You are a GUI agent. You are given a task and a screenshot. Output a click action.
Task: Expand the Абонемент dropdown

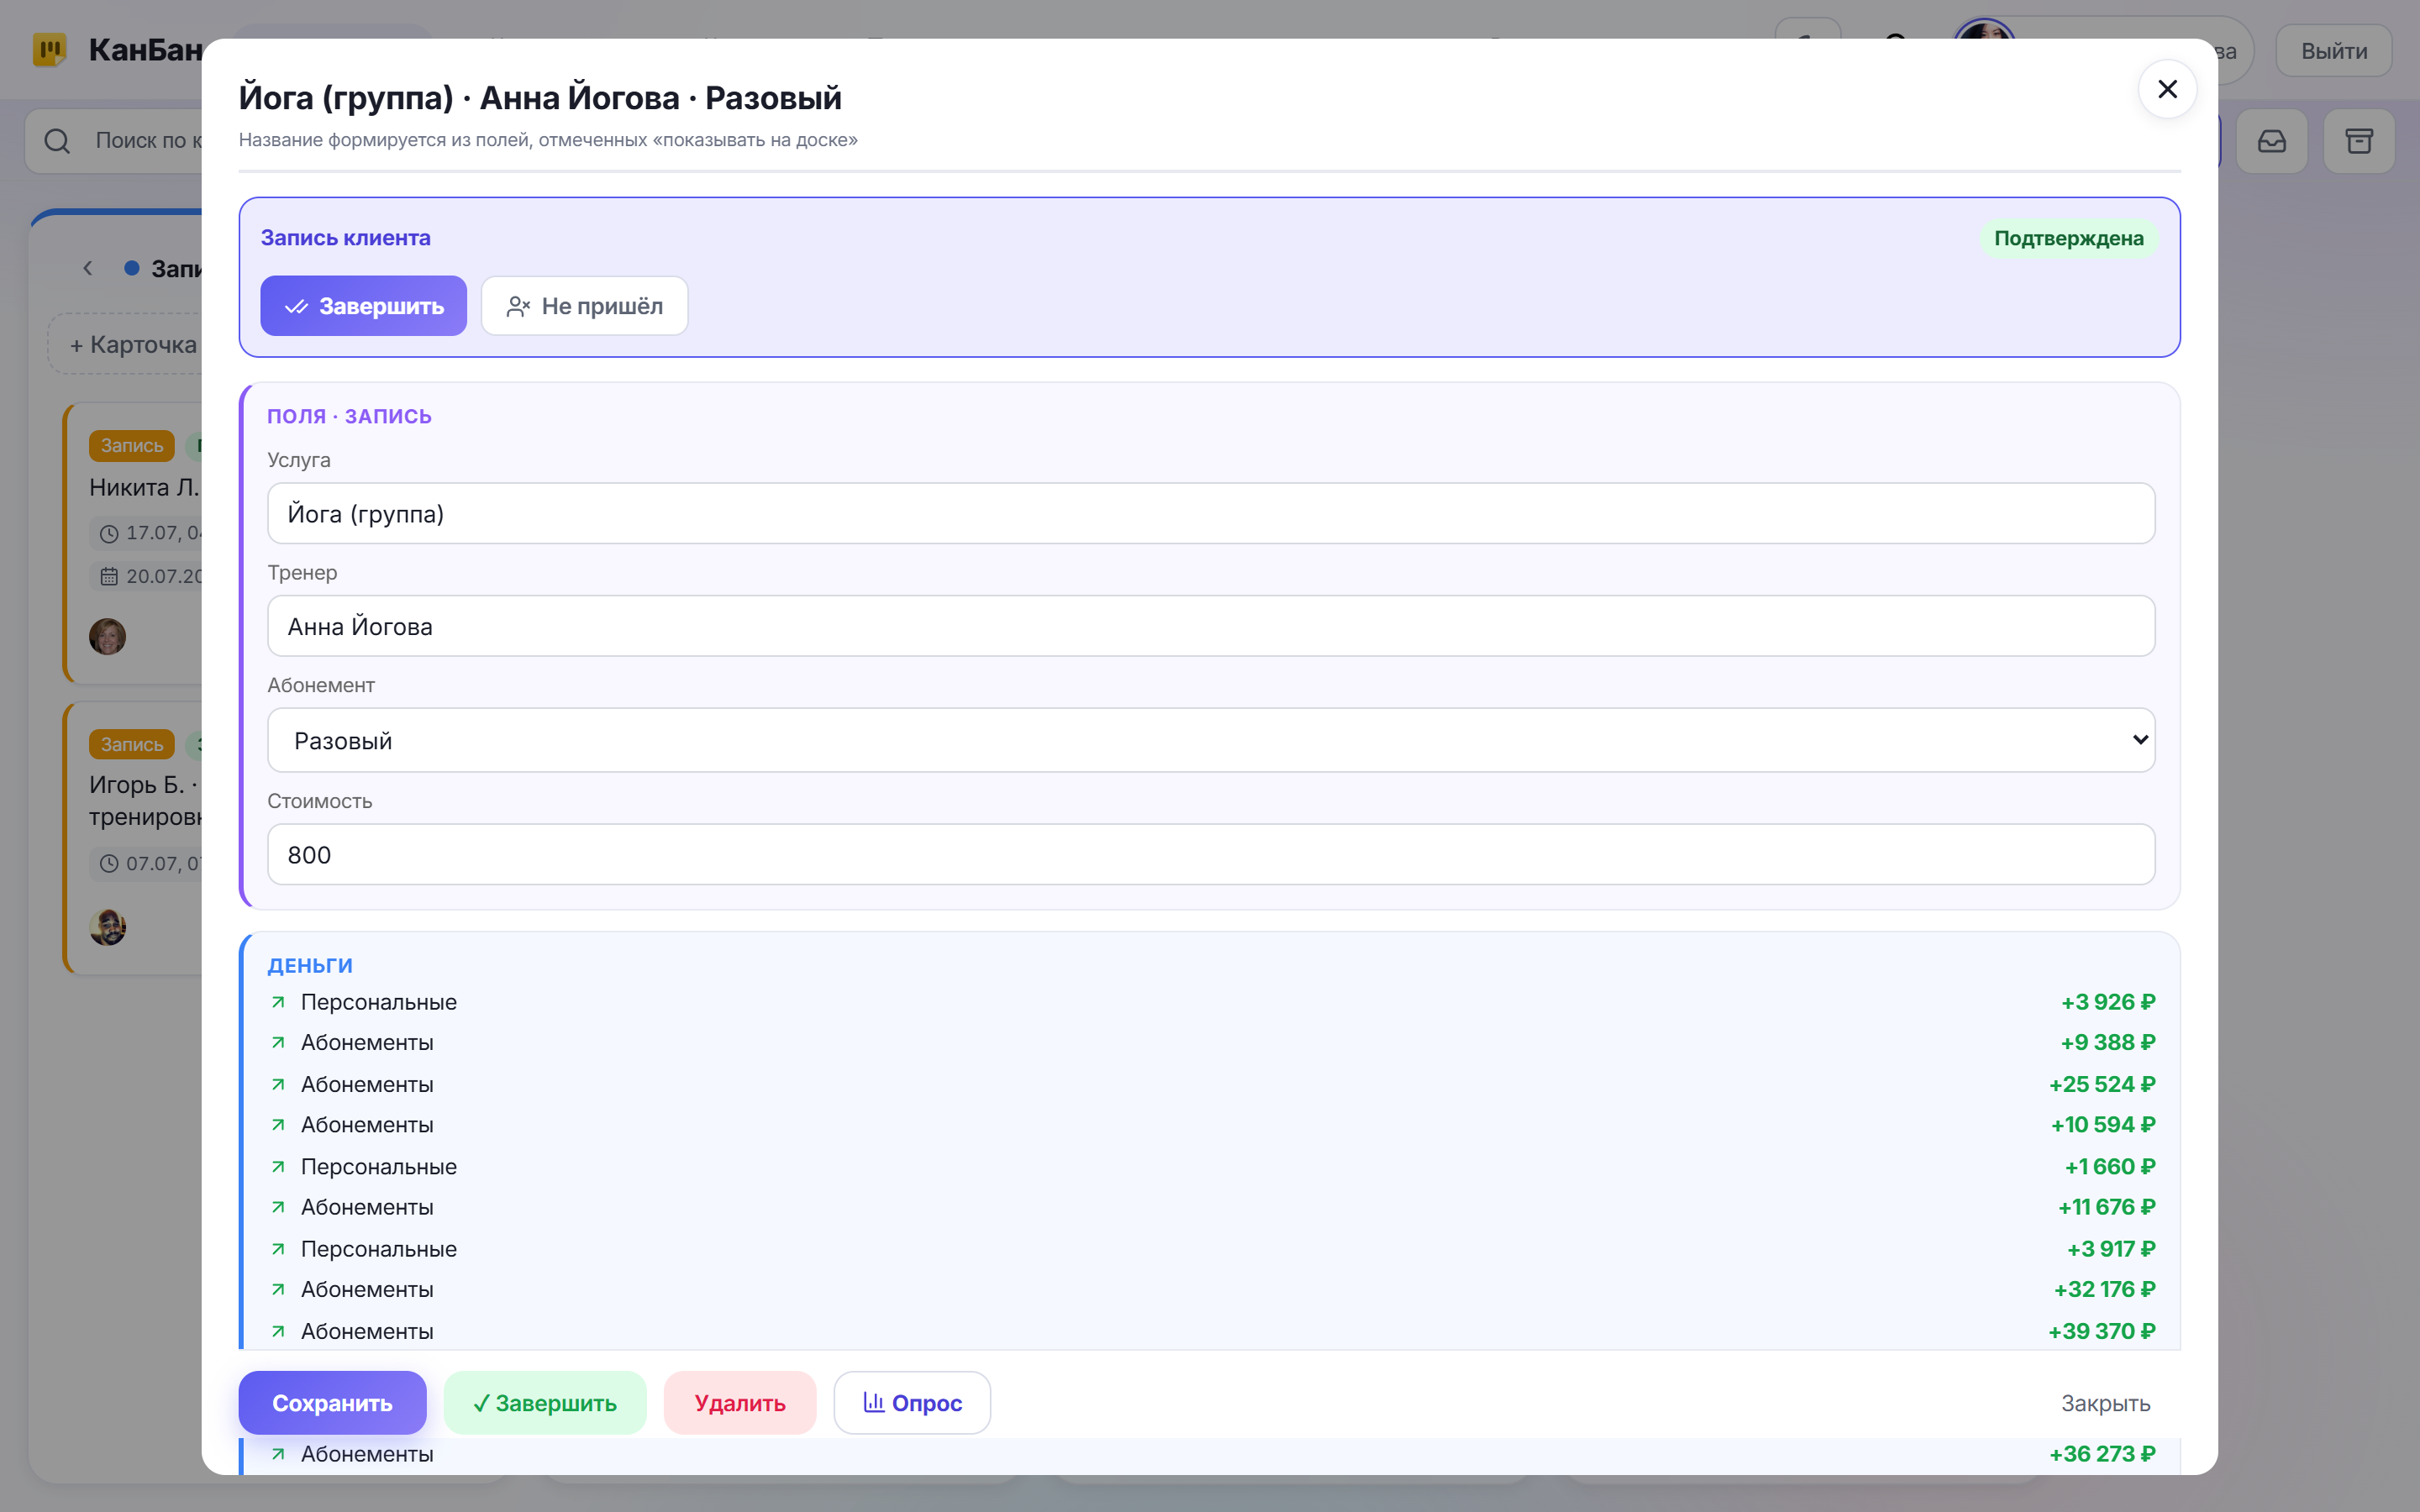[1211, 740]
